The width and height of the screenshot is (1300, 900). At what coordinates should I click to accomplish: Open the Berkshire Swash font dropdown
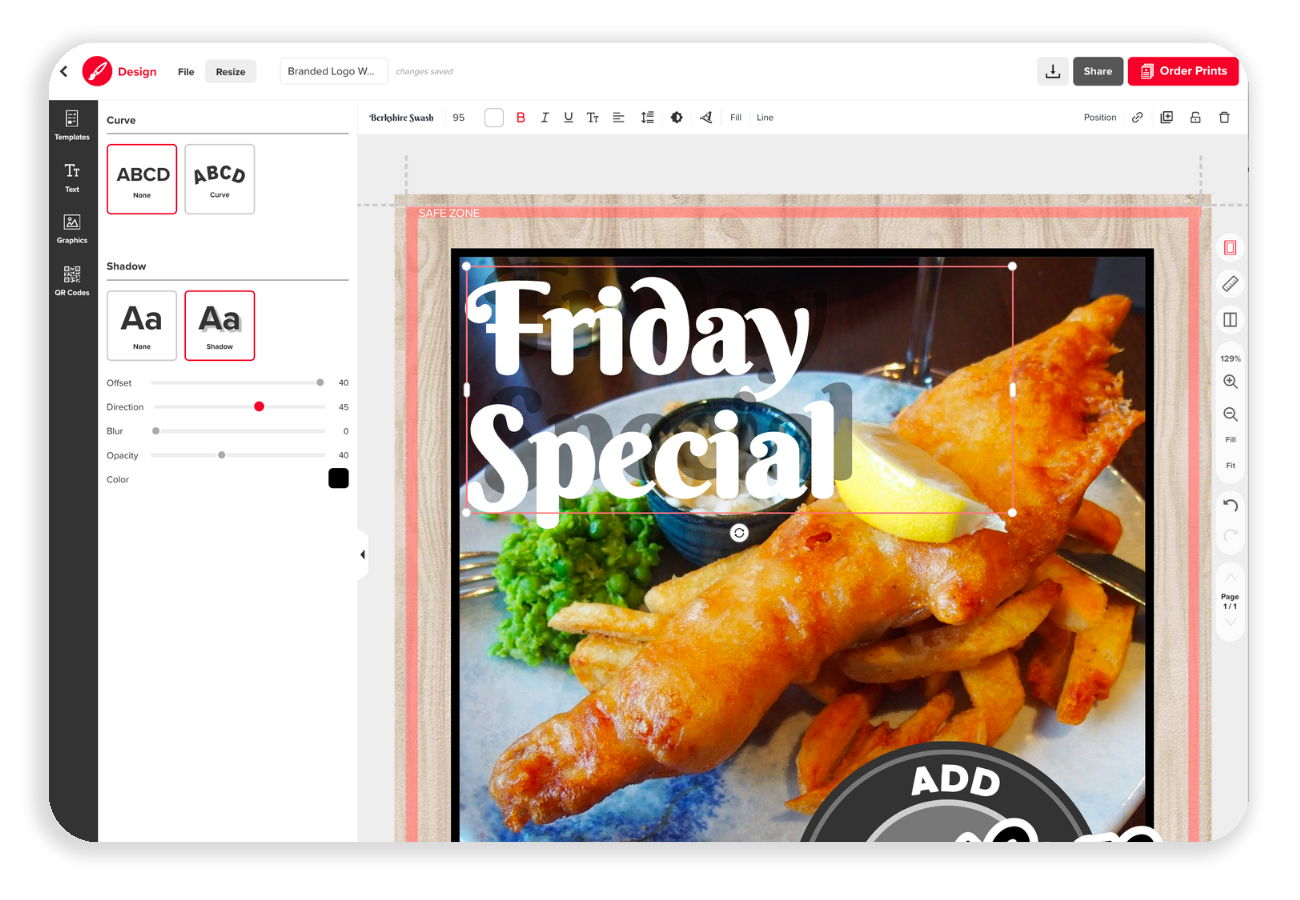click(x=401, y=117)
